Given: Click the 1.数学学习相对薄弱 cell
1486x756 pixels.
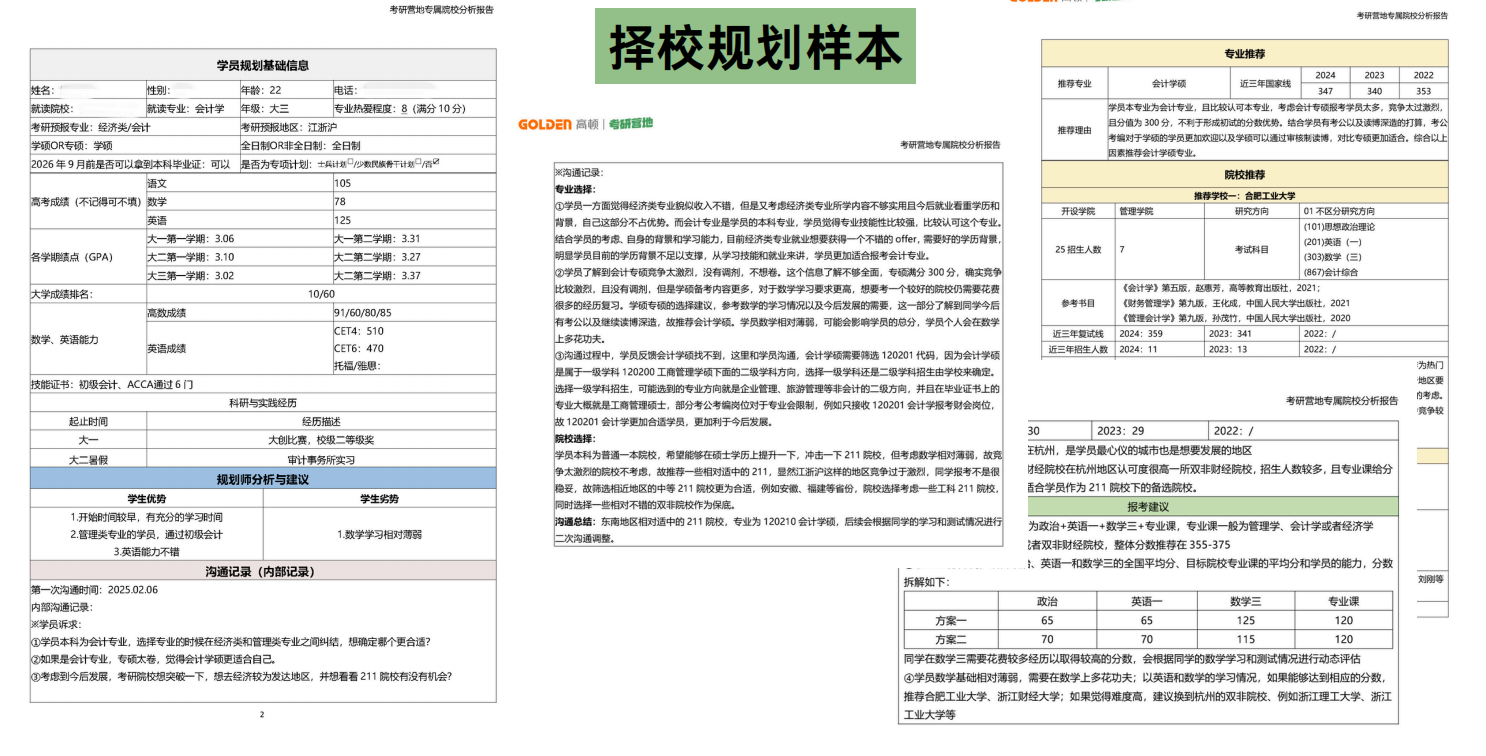Looking at the screenshot, I should point(380,534).
